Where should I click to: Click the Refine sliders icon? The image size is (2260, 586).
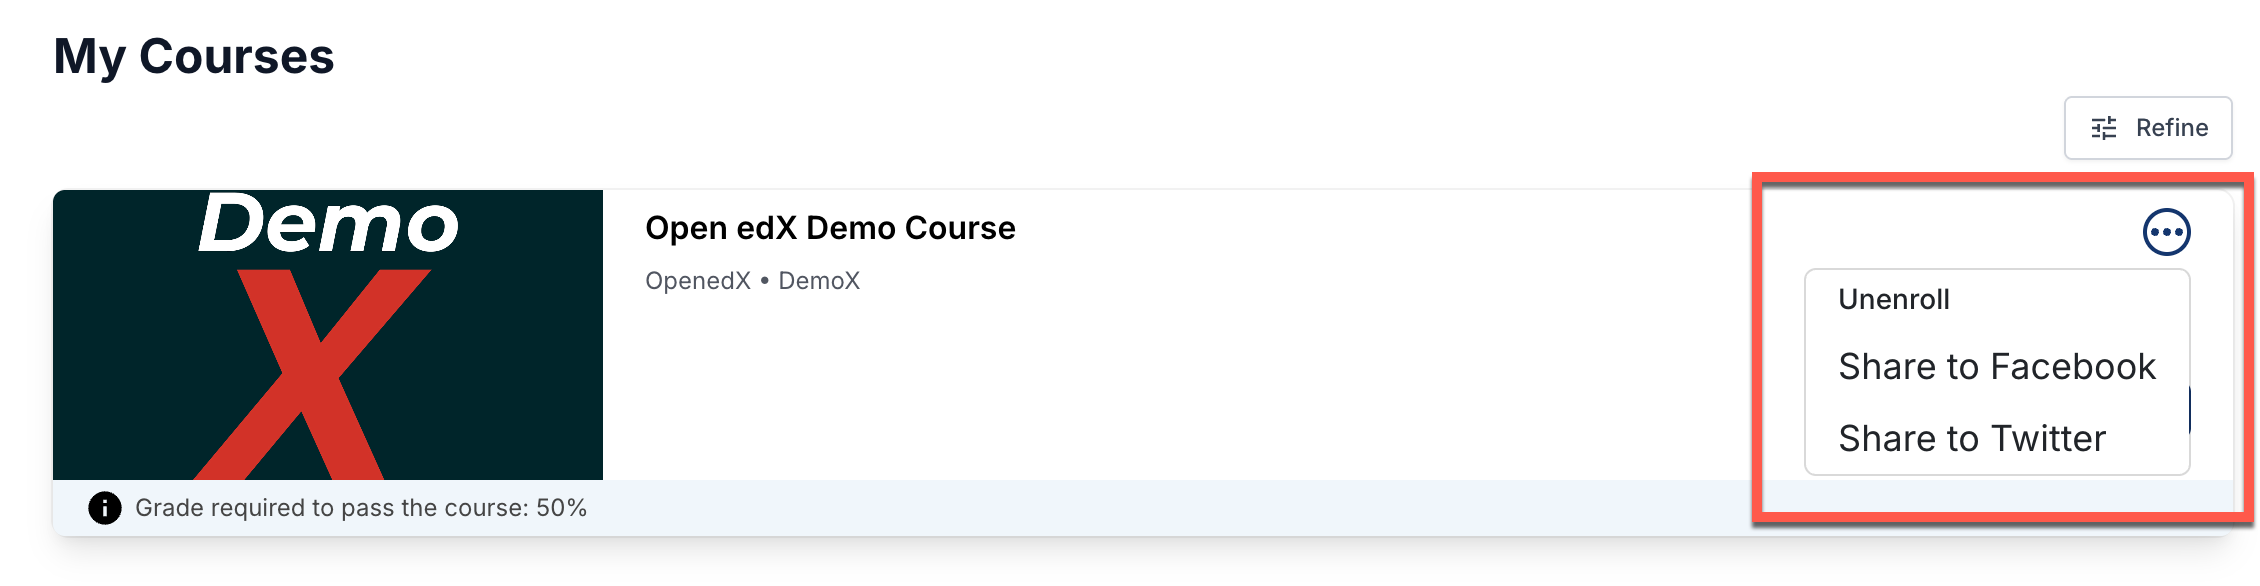point(2104,128)
